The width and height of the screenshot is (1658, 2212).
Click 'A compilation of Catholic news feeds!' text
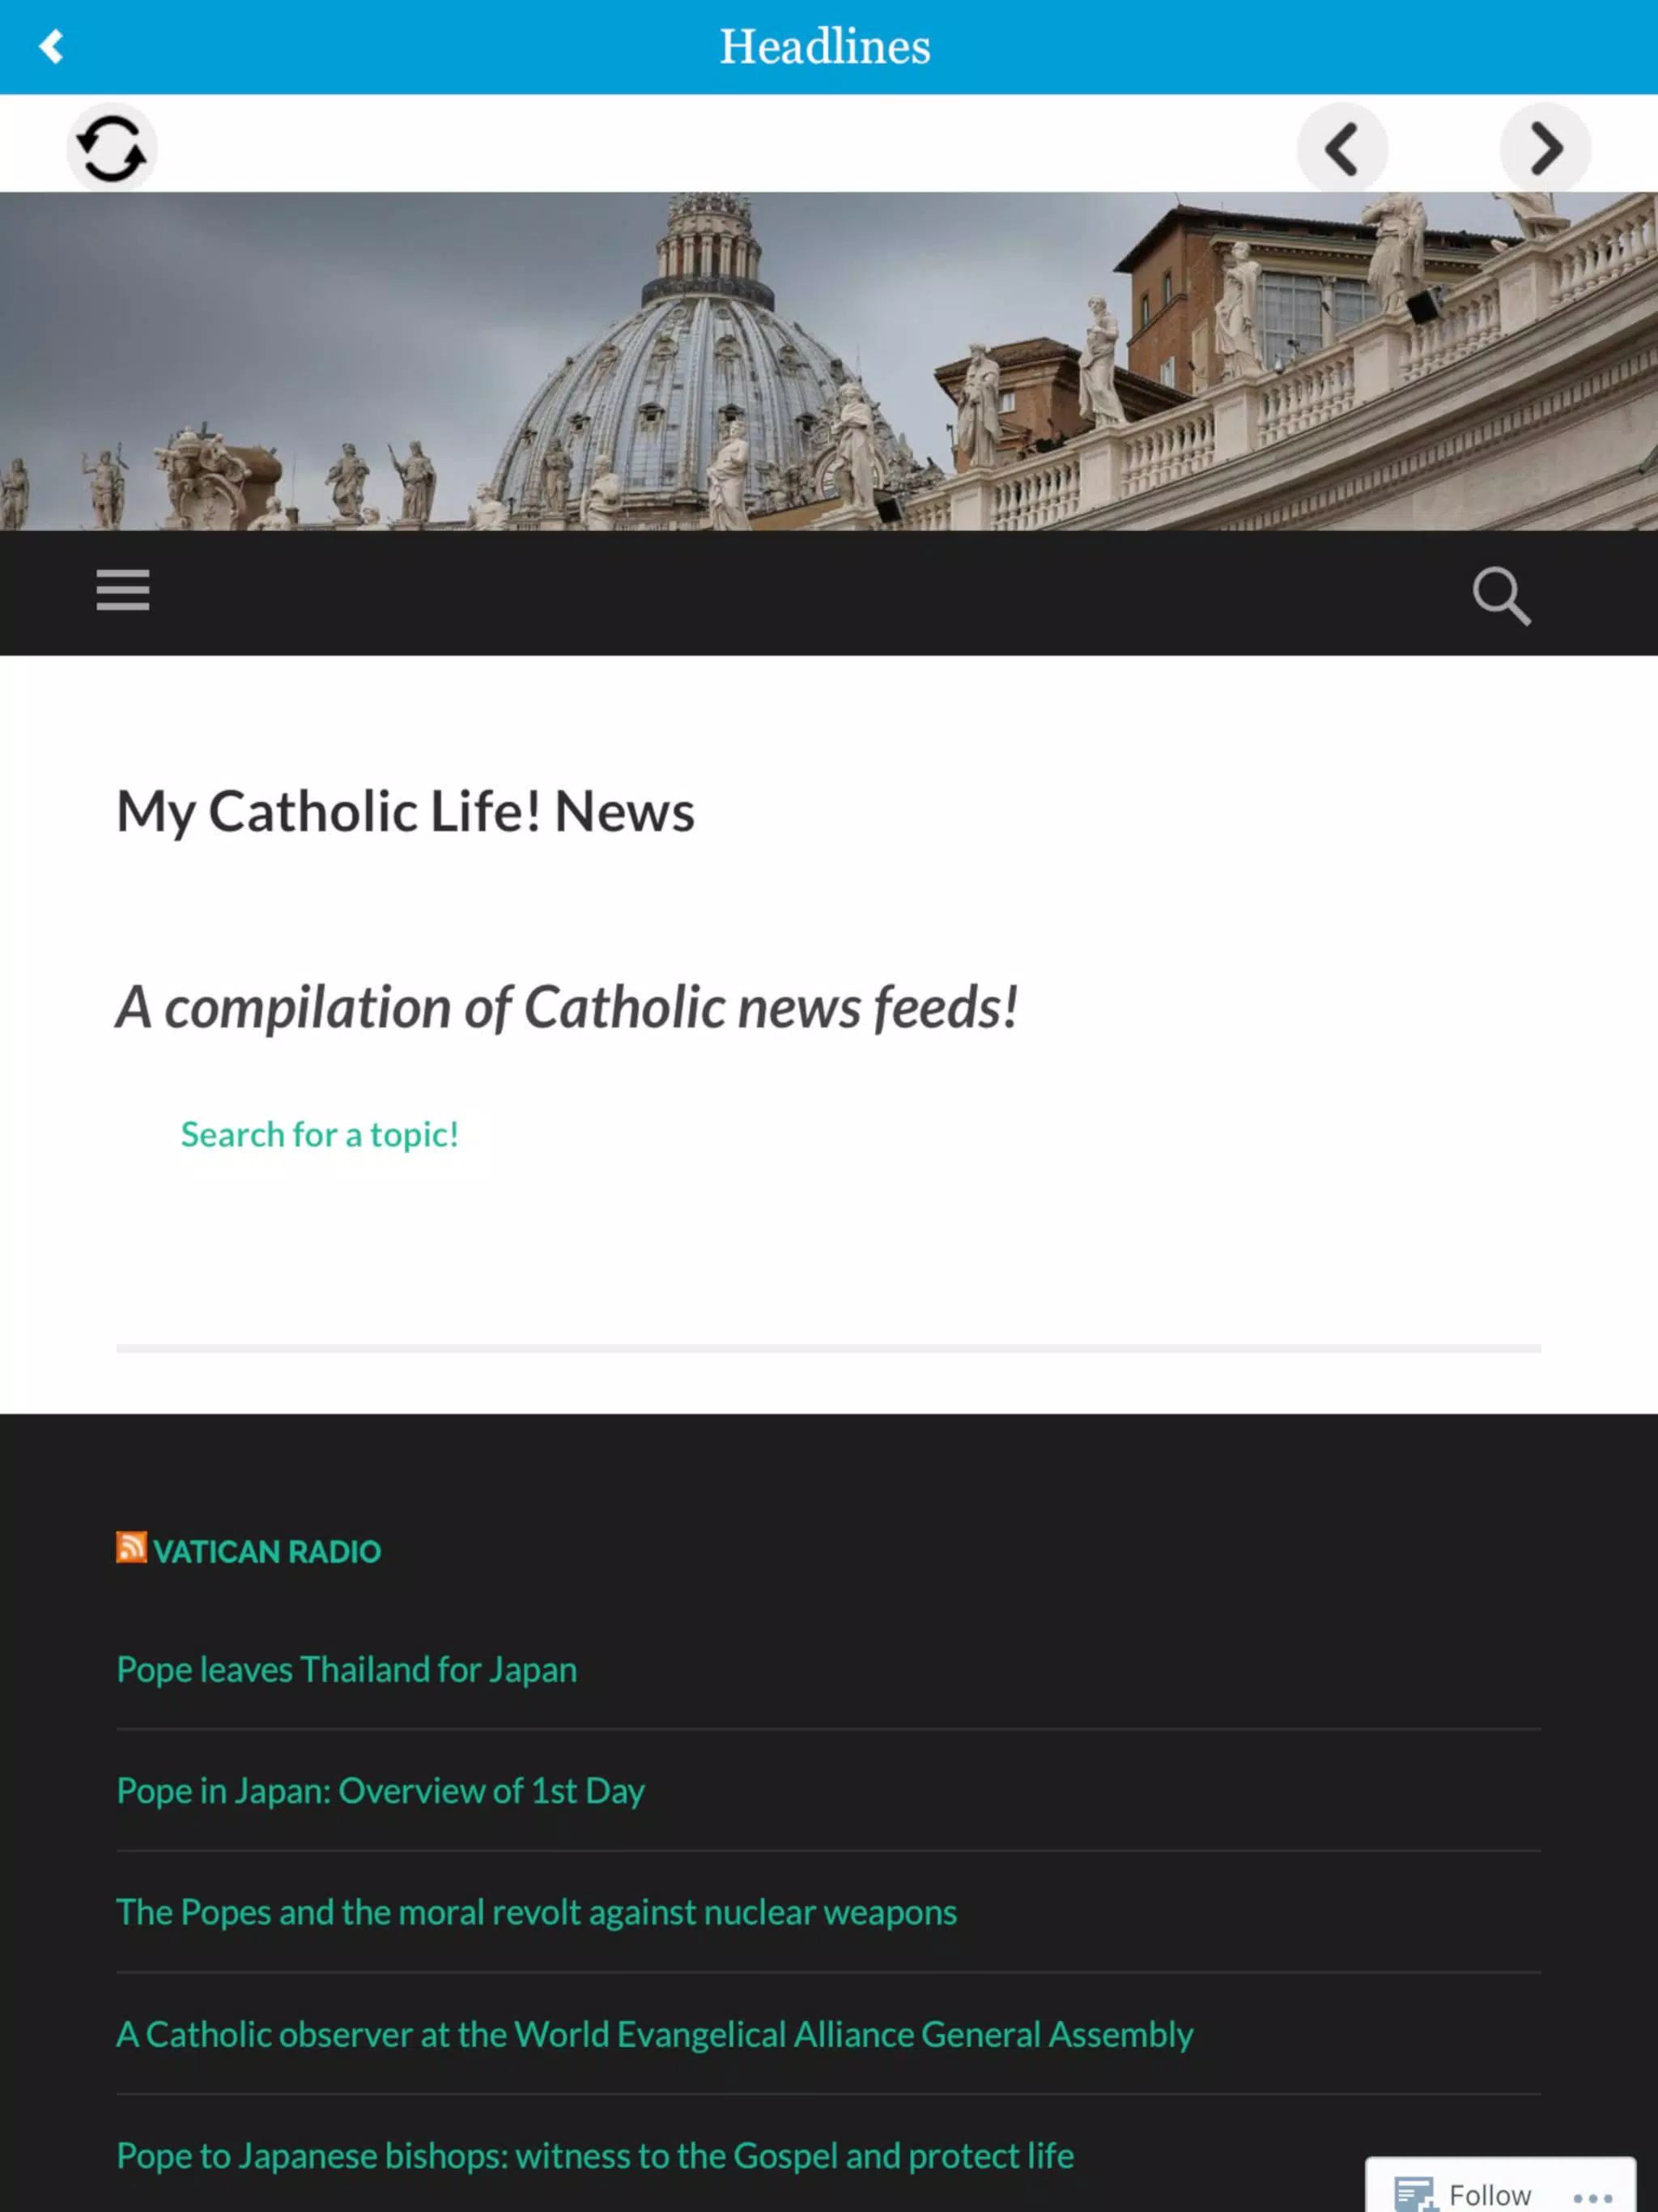point(567,1007)
